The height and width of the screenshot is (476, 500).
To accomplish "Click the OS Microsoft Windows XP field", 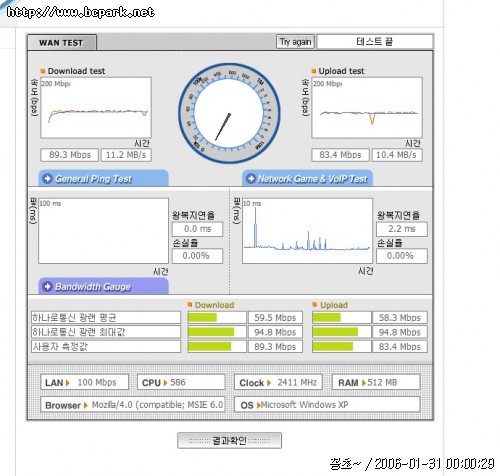I will tap(327, 405).
